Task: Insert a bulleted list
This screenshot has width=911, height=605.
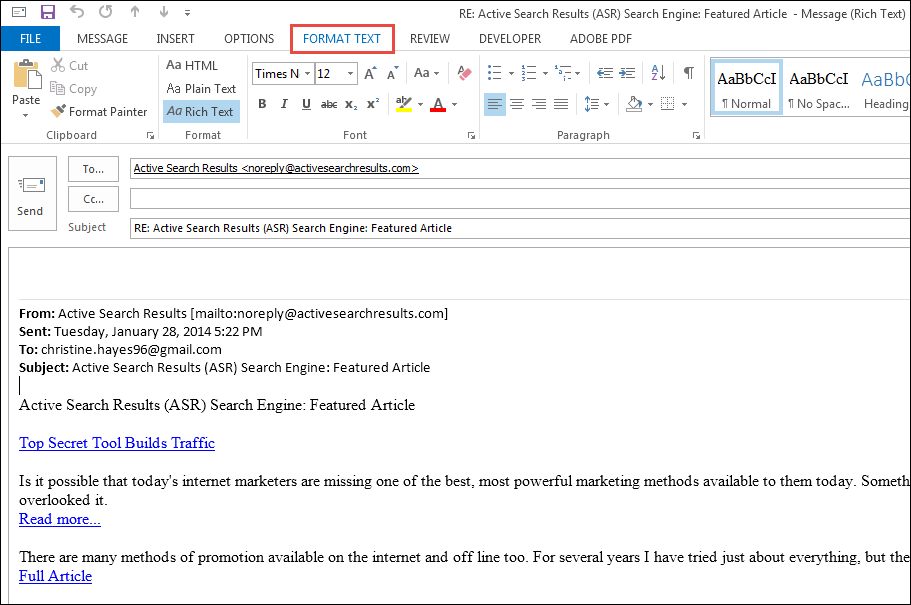Action: [x=494, y=73]
